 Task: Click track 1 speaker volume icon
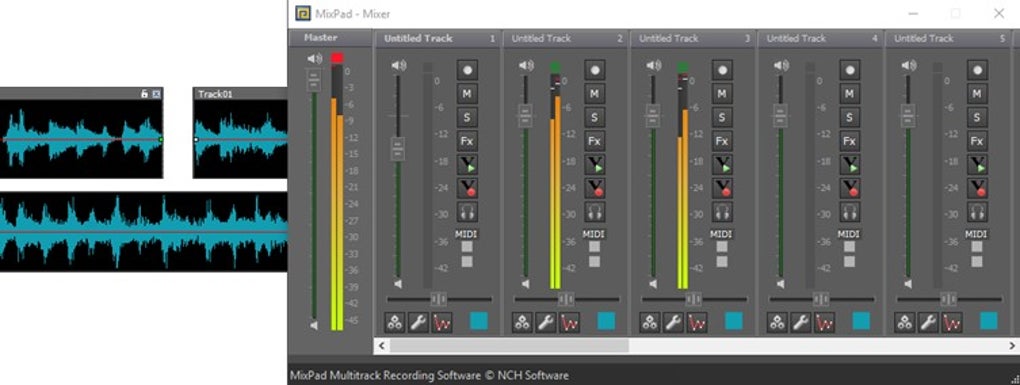[399, 66]
